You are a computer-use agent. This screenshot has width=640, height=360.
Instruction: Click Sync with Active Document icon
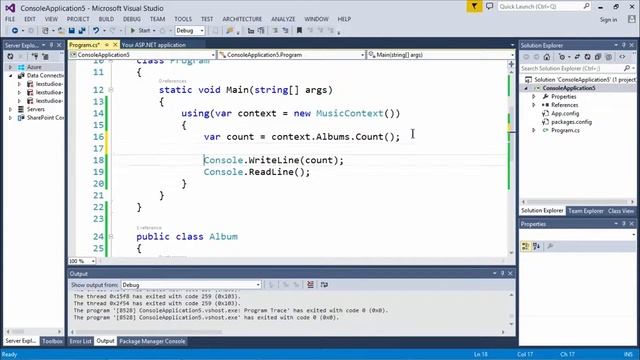577,57
